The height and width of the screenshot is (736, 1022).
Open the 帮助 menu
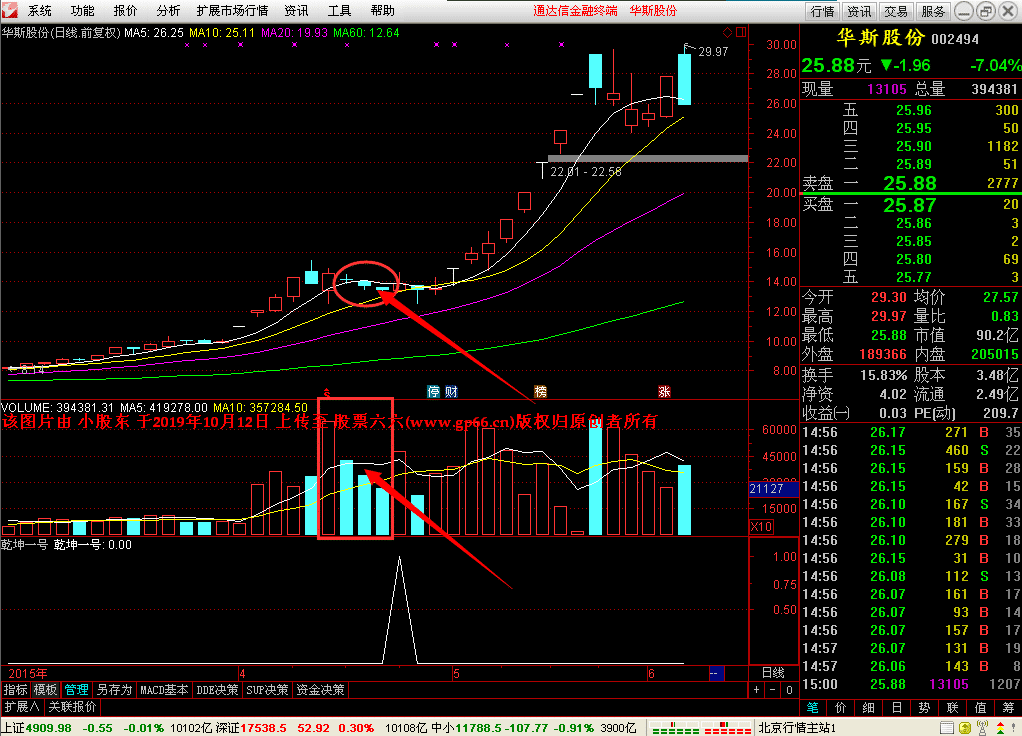pos(383,10)
